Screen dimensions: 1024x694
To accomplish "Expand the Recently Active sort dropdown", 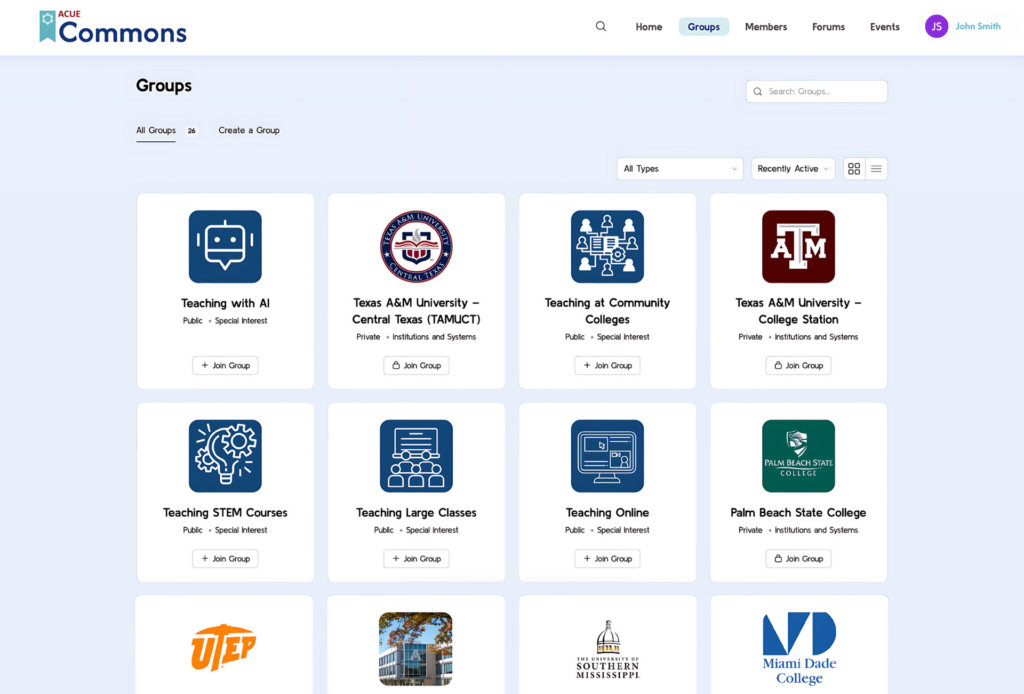I will point(793,168).
